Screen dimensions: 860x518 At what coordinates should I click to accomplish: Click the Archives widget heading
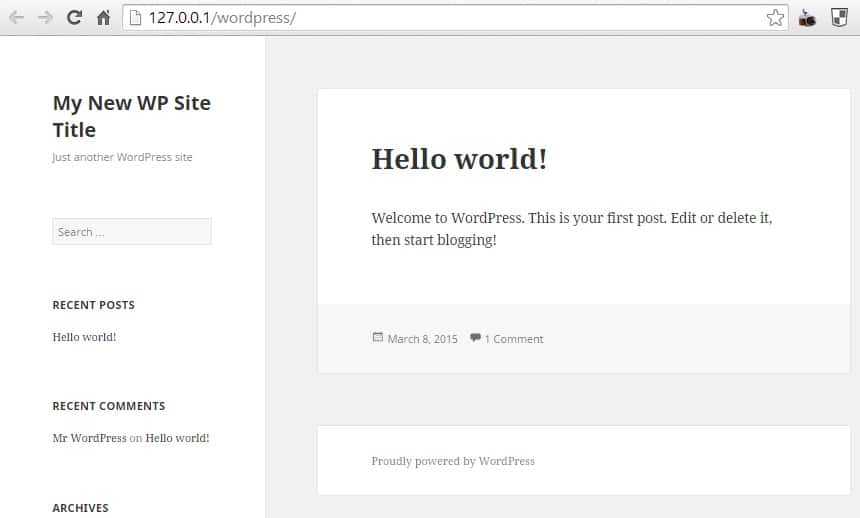[x=81, y=508]
